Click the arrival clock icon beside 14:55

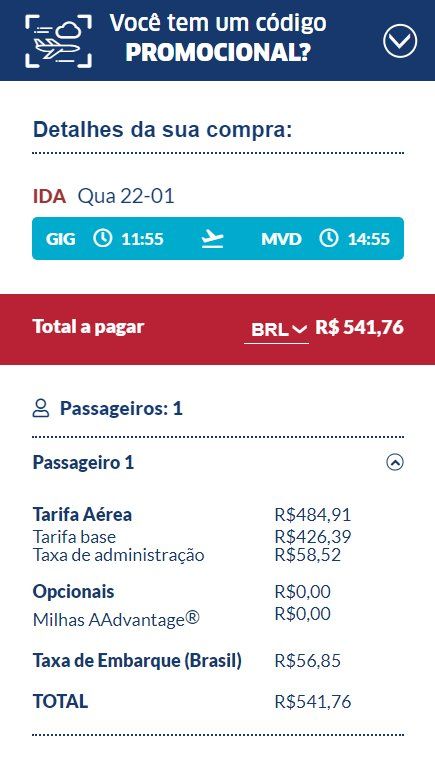328,239
